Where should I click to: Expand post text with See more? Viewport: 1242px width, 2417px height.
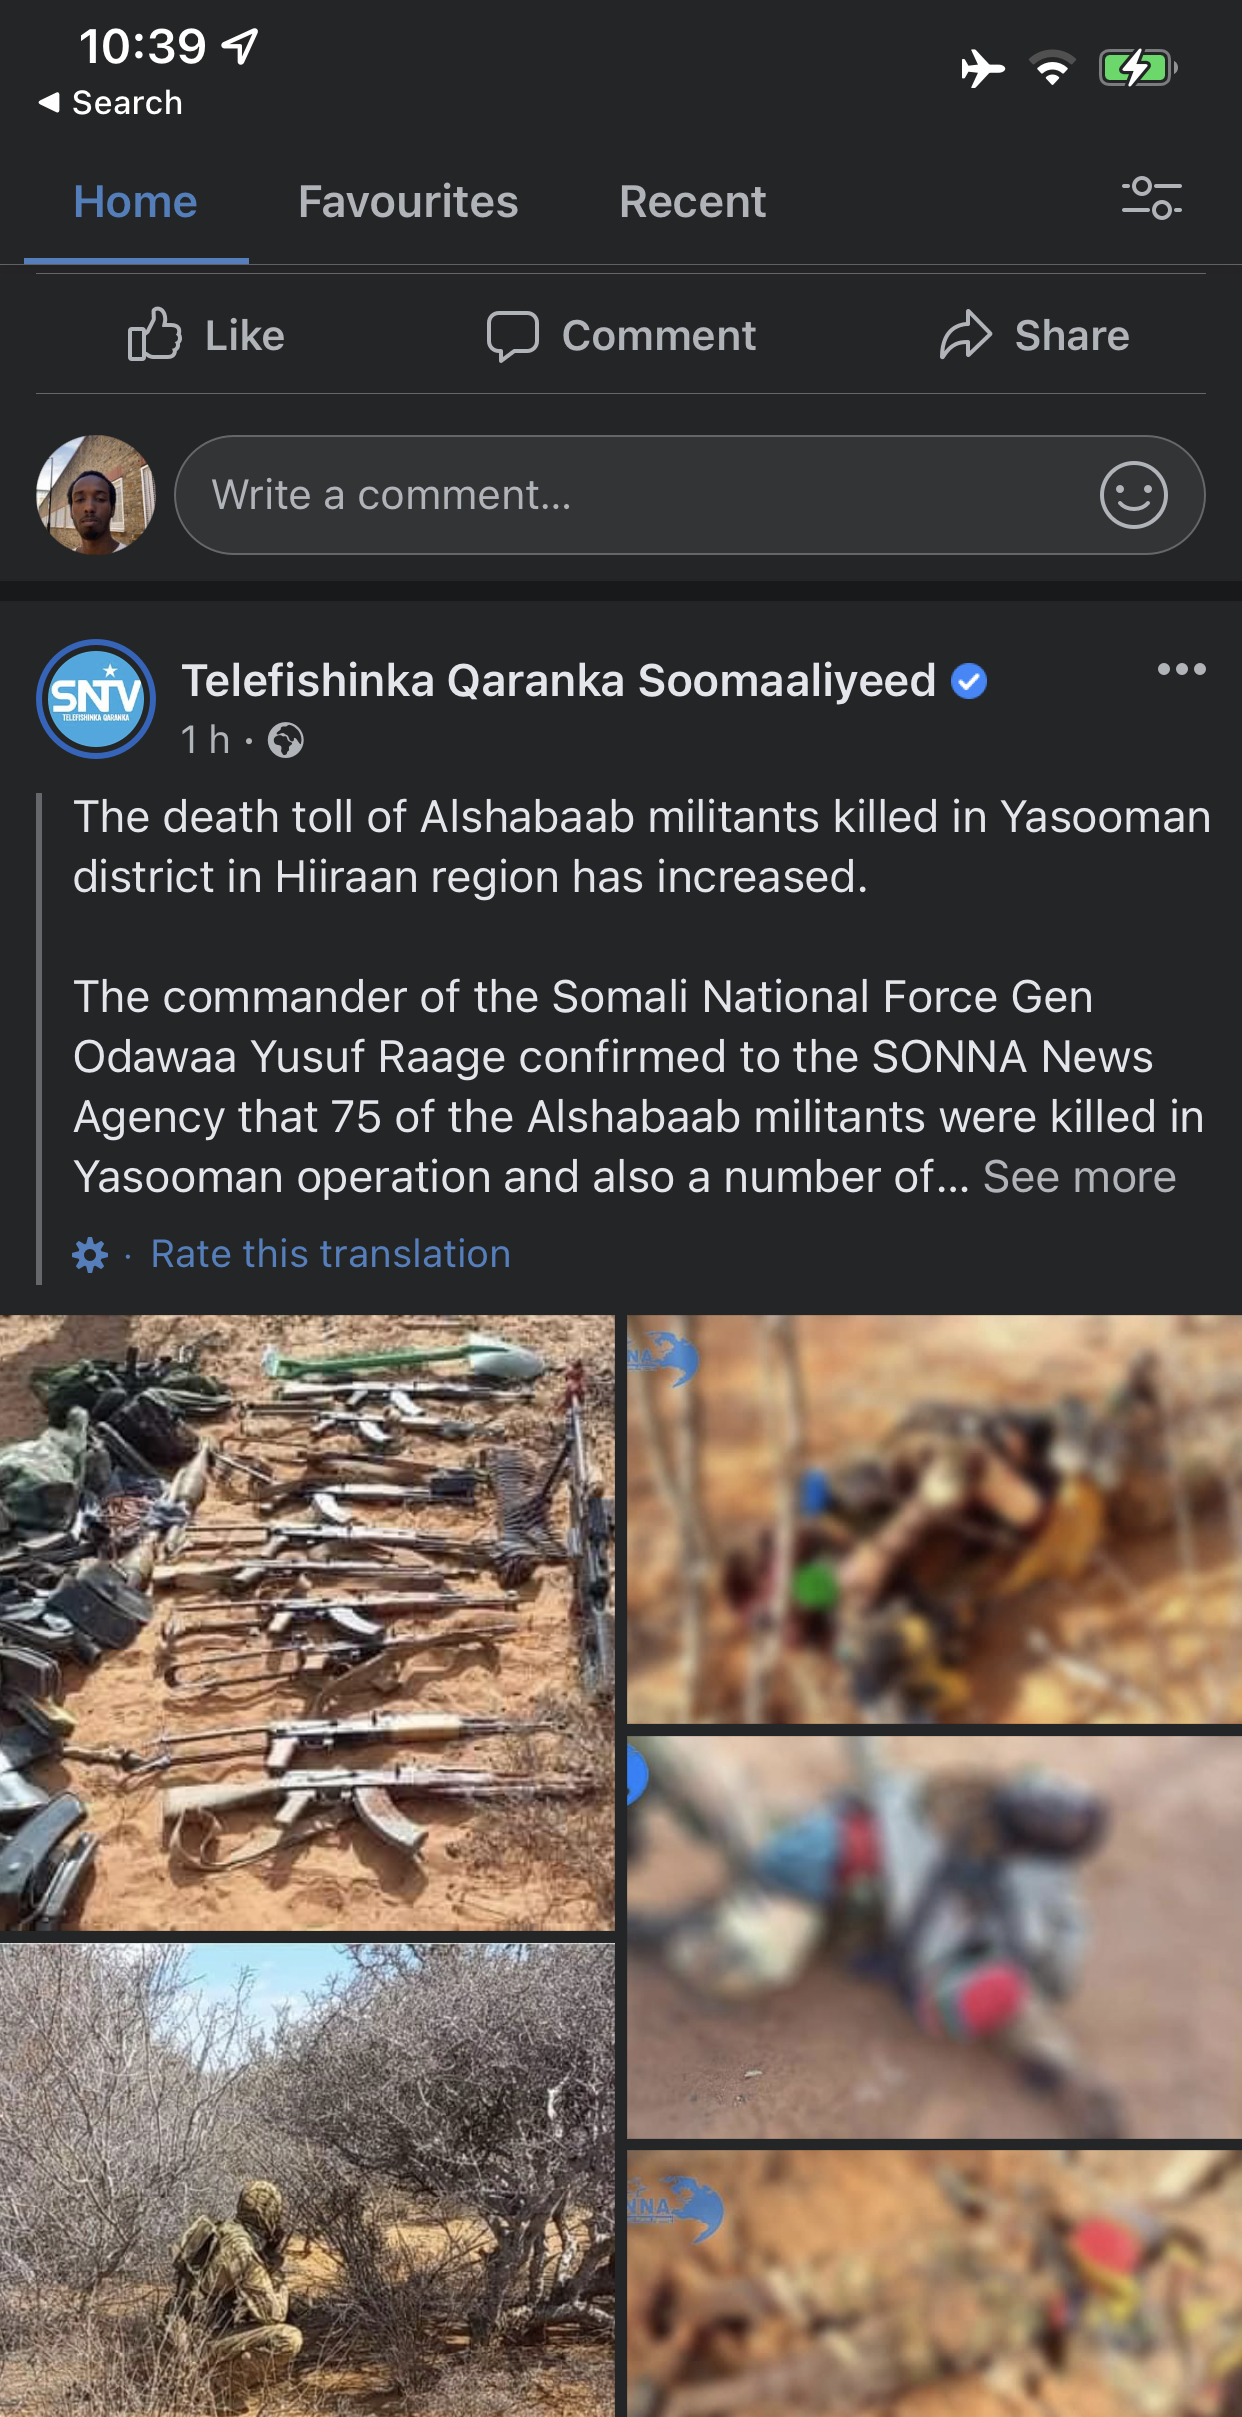click(1079, 1177)
